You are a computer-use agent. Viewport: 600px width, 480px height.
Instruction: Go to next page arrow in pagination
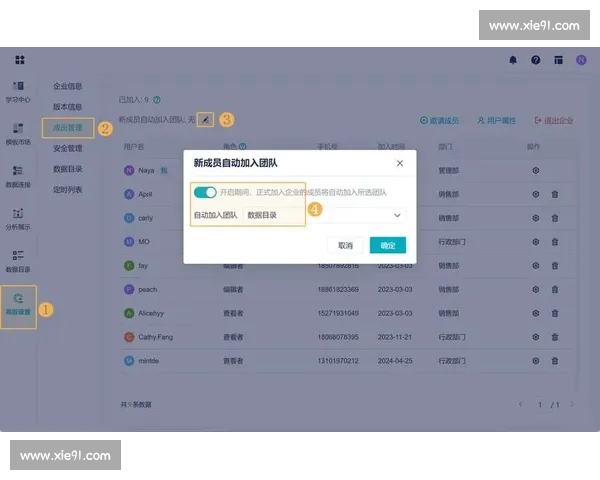tap(572, 404)
